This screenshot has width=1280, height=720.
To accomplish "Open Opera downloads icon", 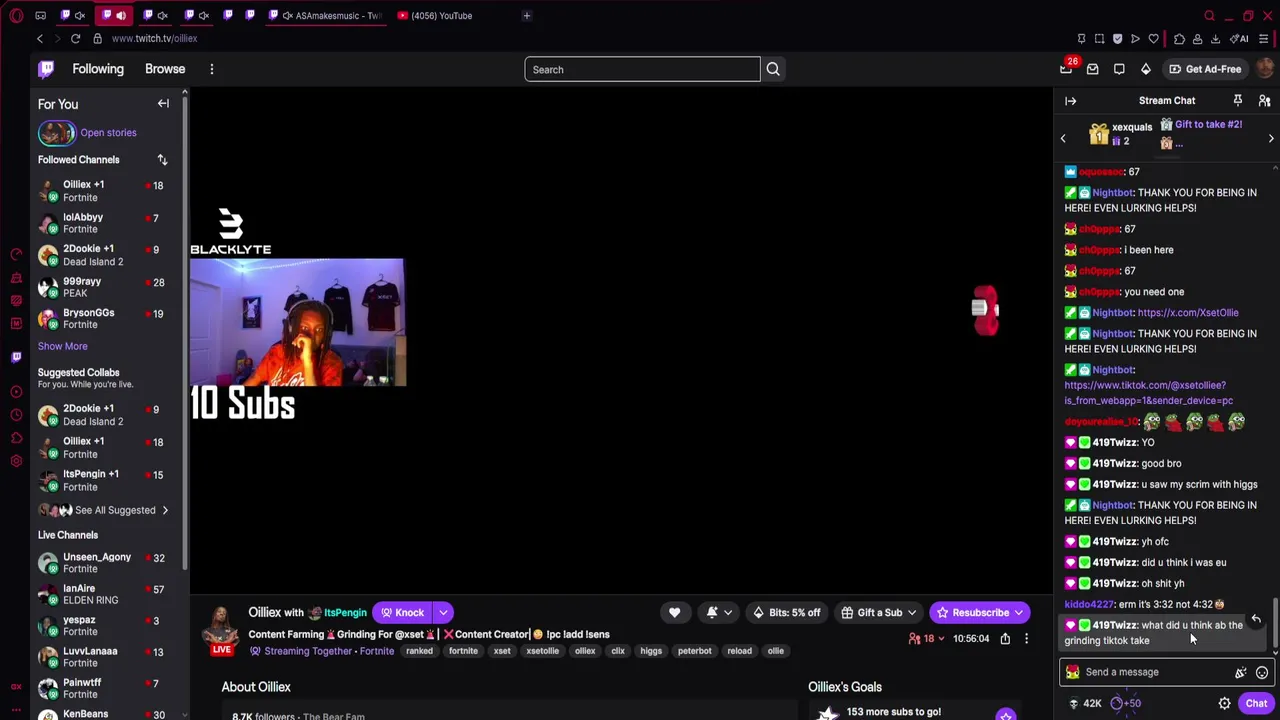I will pos(1216,39).
